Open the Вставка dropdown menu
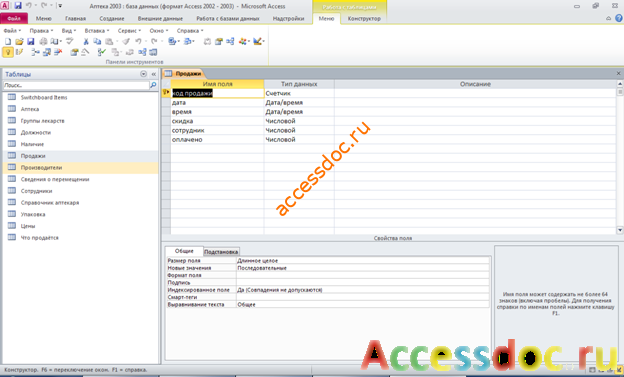The height and width of the screenshot is (377, 624). tap(96, 30)
